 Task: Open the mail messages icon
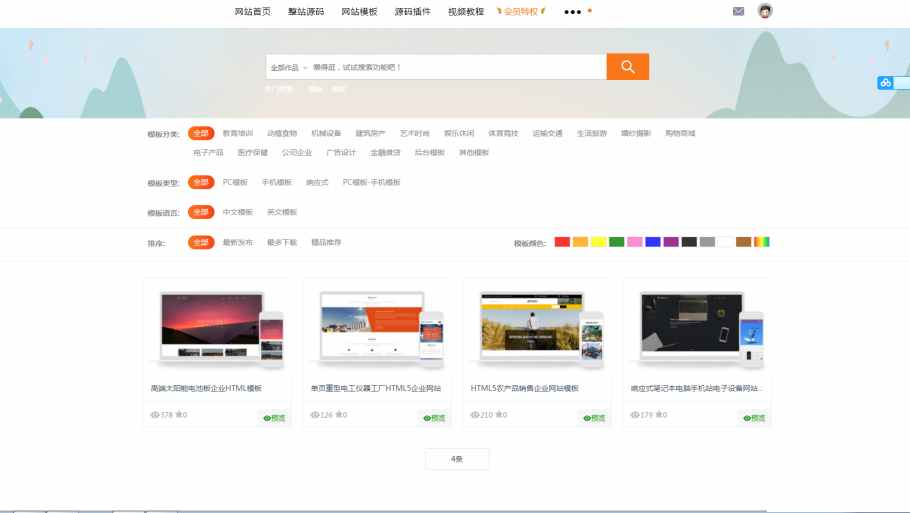(x=738, y=12)
